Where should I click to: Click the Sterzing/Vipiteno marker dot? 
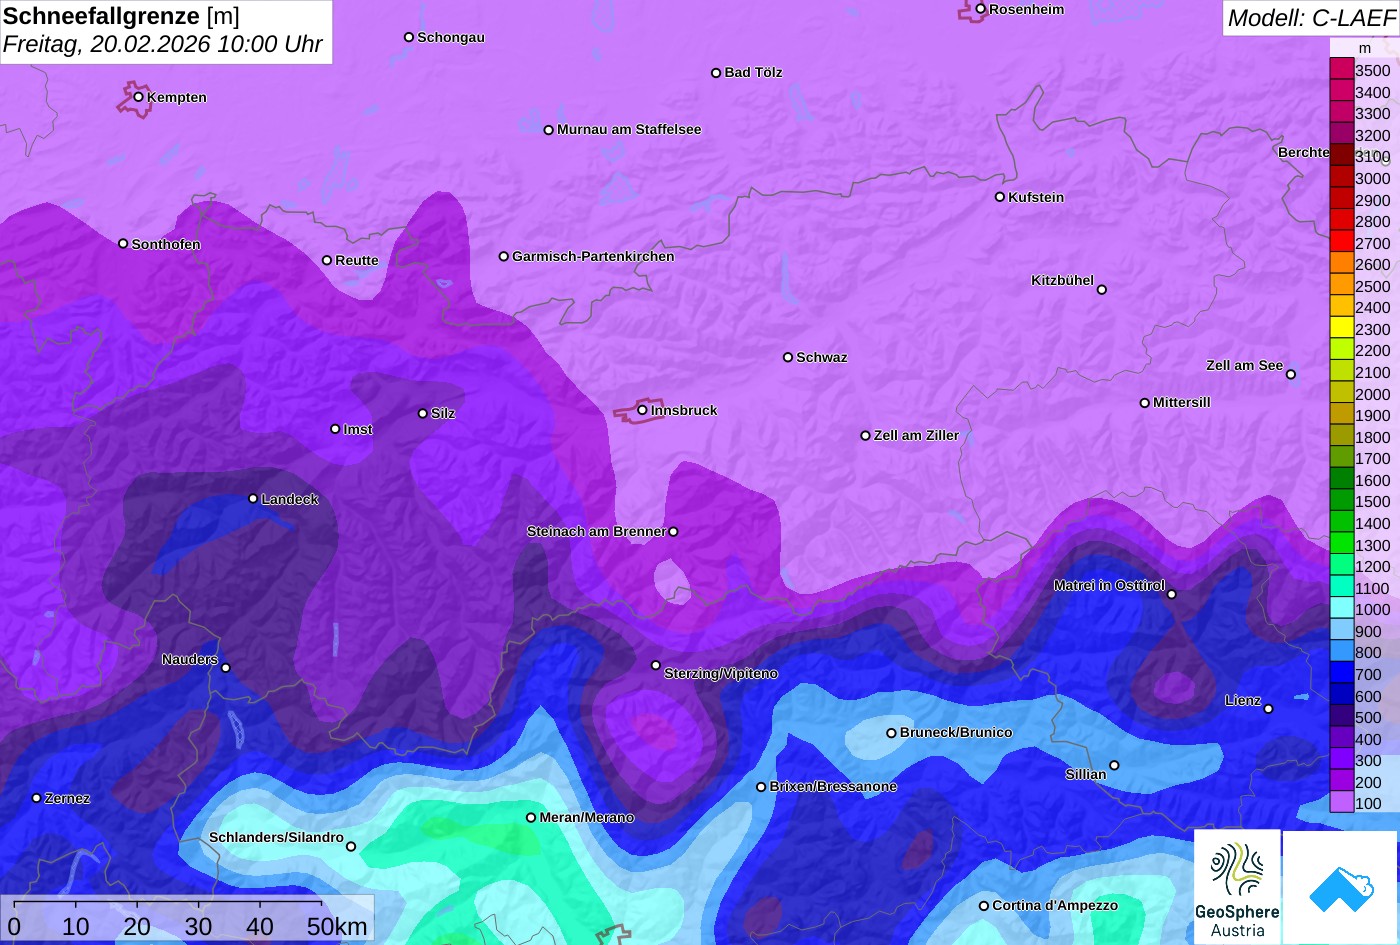click(x=656, y=665)
